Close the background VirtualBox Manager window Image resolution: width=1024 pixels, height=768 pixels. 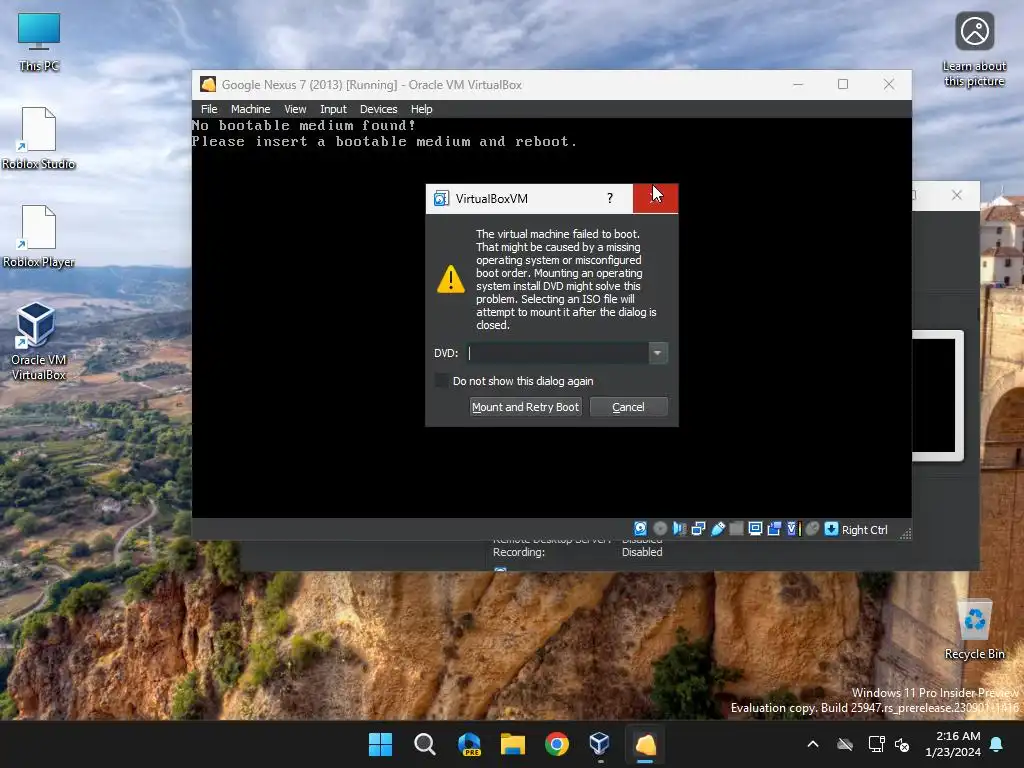click(x=957, y=195)
